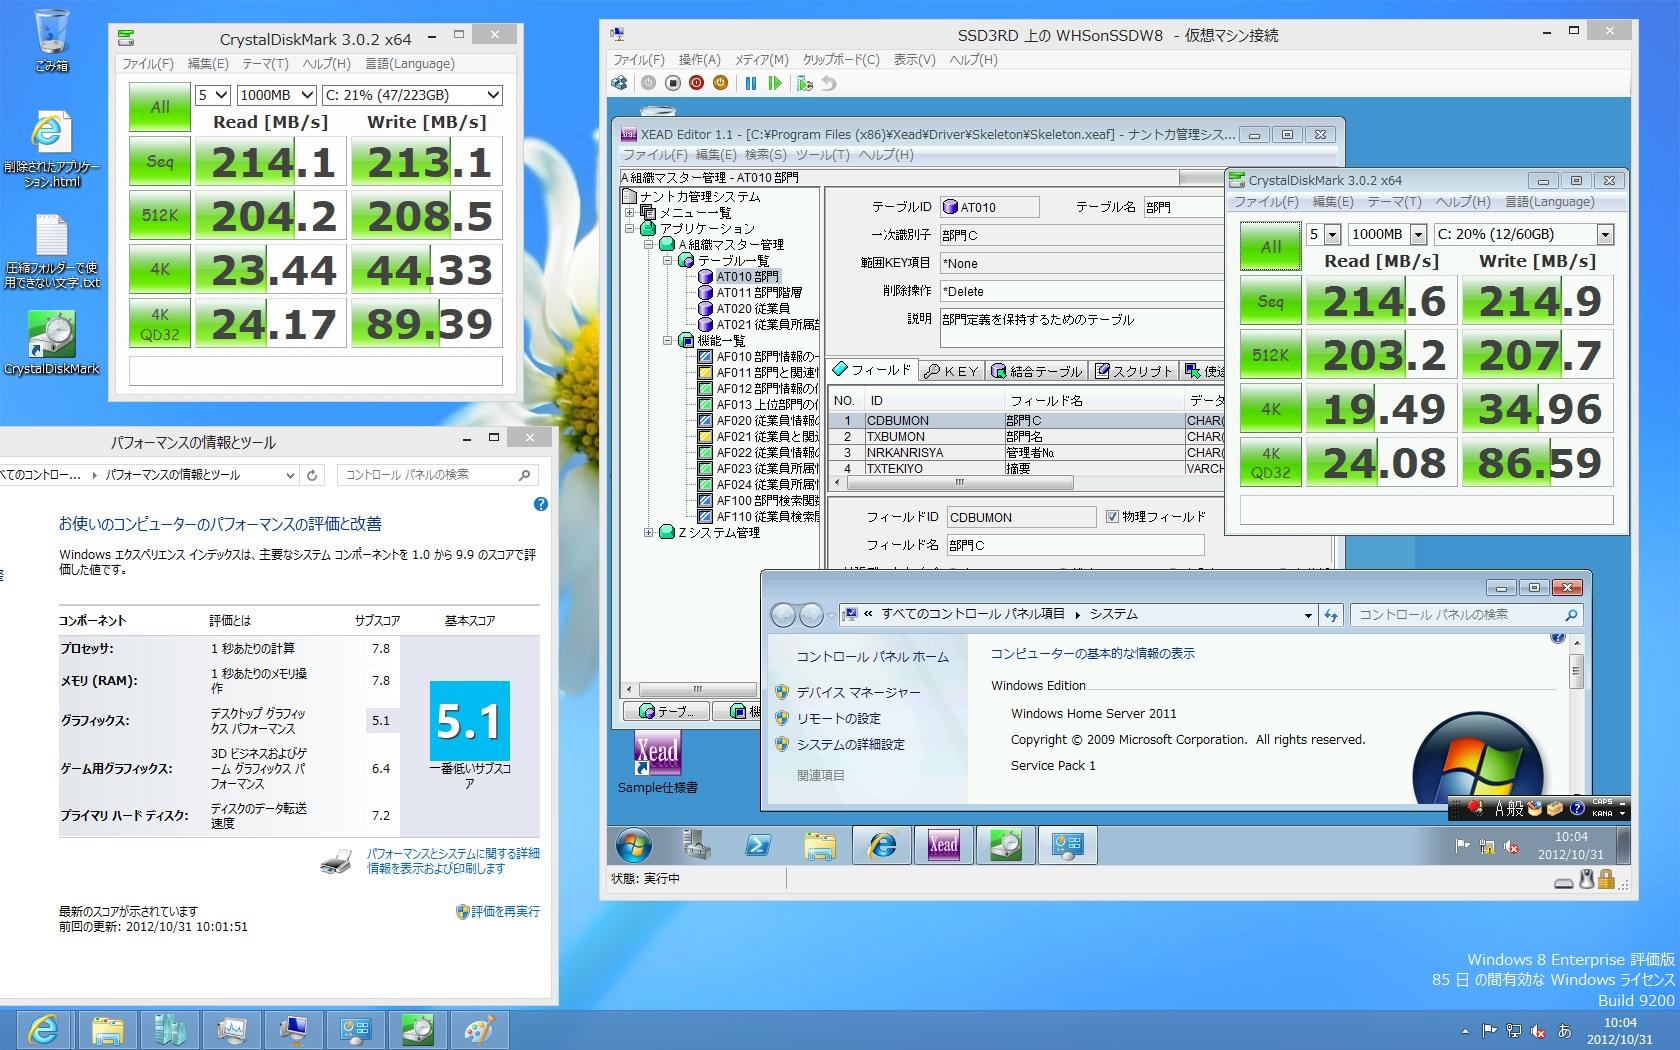The width and height of the screenshot is (1680, 1050).
Task: Open Paint from the Windows 8 taskbar
Action: (478, 1029)
